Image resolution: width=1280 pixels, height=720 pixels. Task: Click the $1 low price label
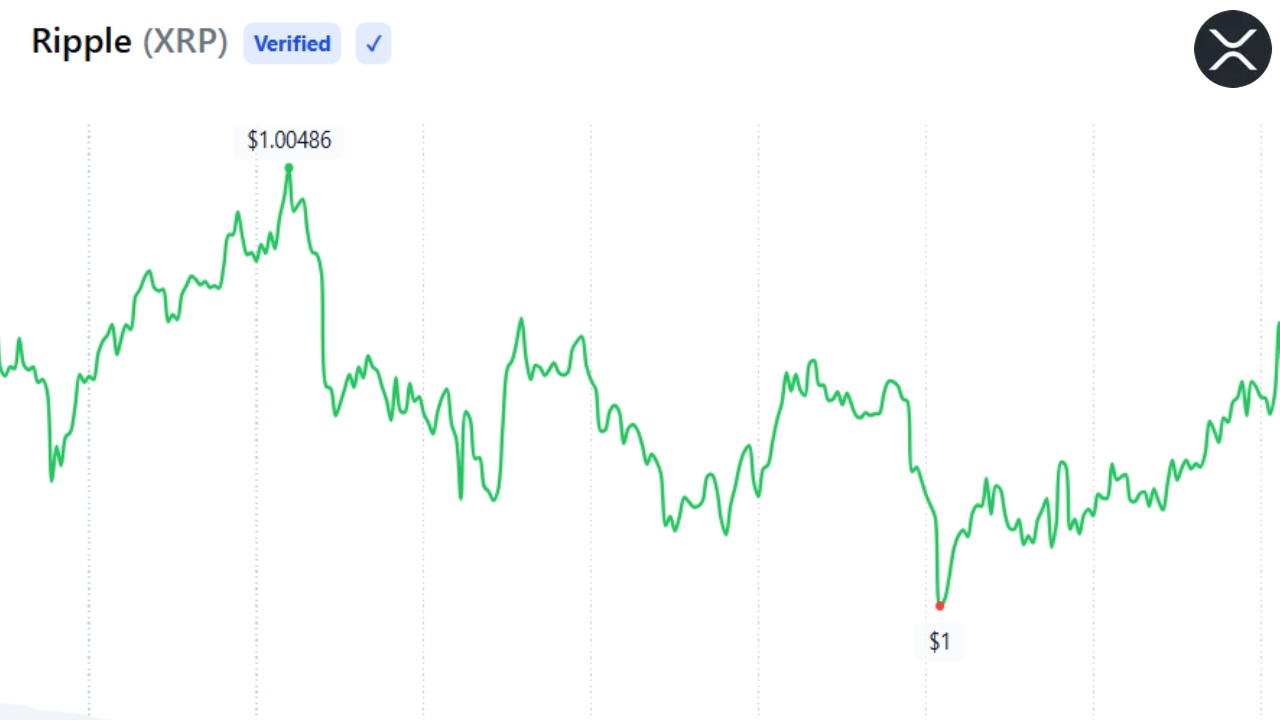pos(940,642)
